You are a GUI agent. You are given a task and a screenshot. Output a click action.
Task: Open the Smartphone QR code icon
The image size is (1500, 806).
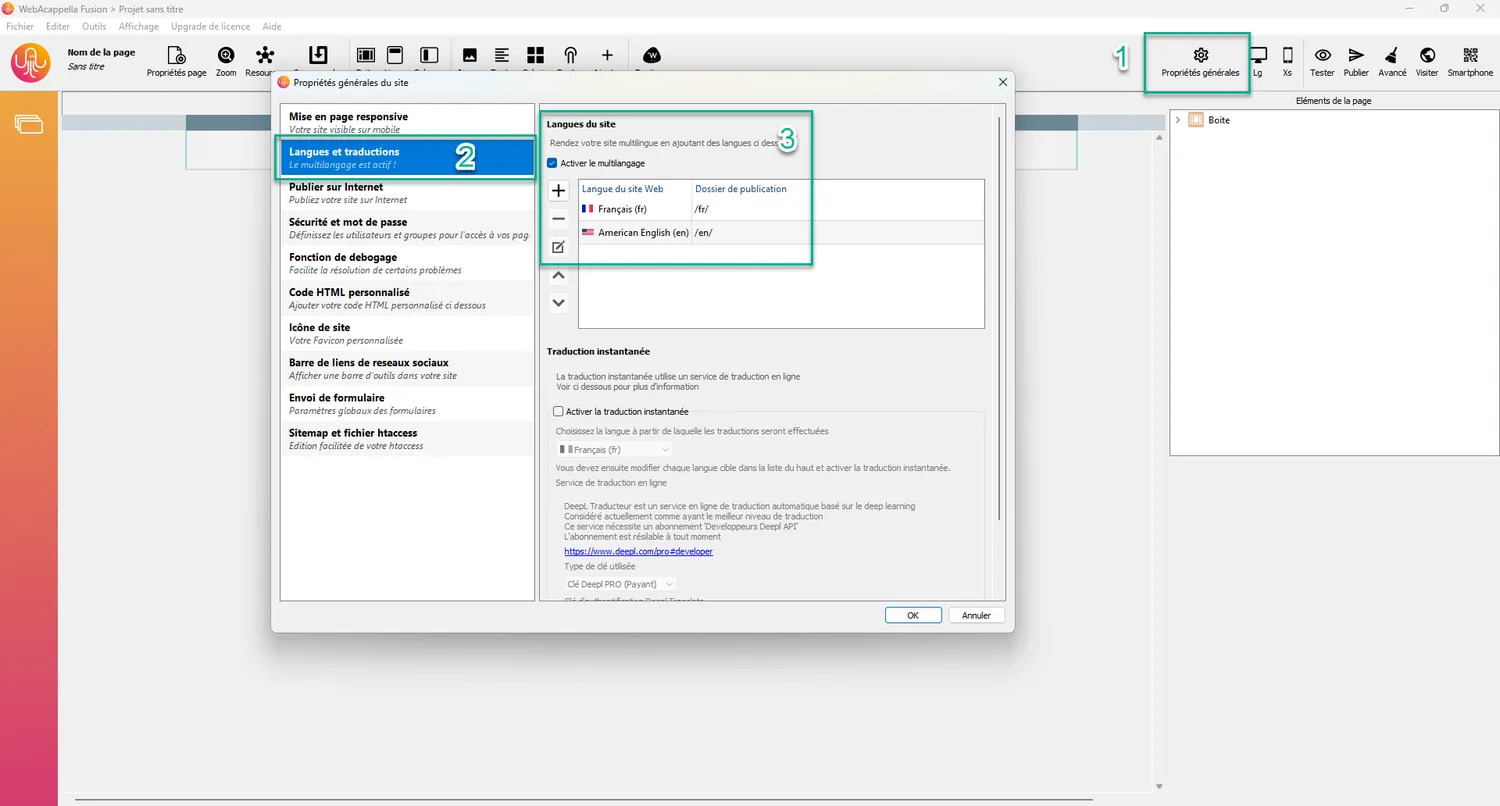[x=1469, y=55]
